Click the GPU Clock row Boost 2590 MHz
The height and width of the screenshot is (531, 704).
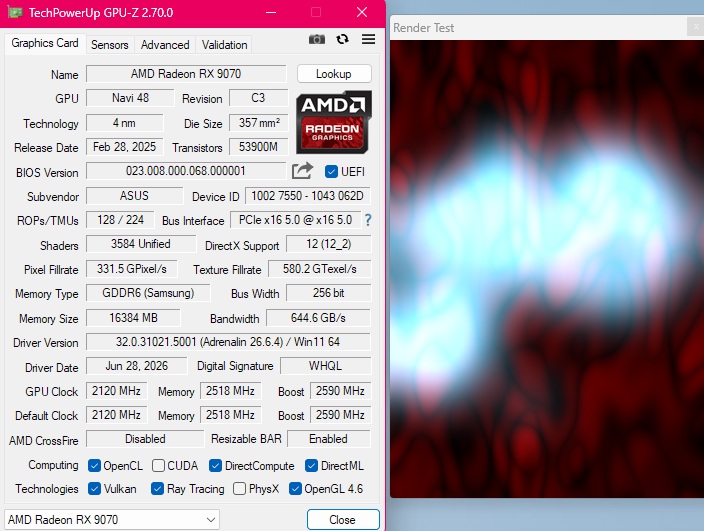coord(340,391)
